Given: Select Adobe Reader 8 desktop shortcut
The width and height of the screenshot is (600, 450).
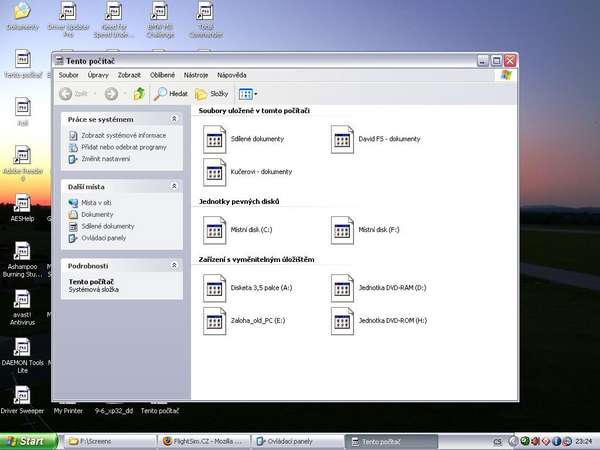Looking at the screenshot, I should (x=23, y=164).
